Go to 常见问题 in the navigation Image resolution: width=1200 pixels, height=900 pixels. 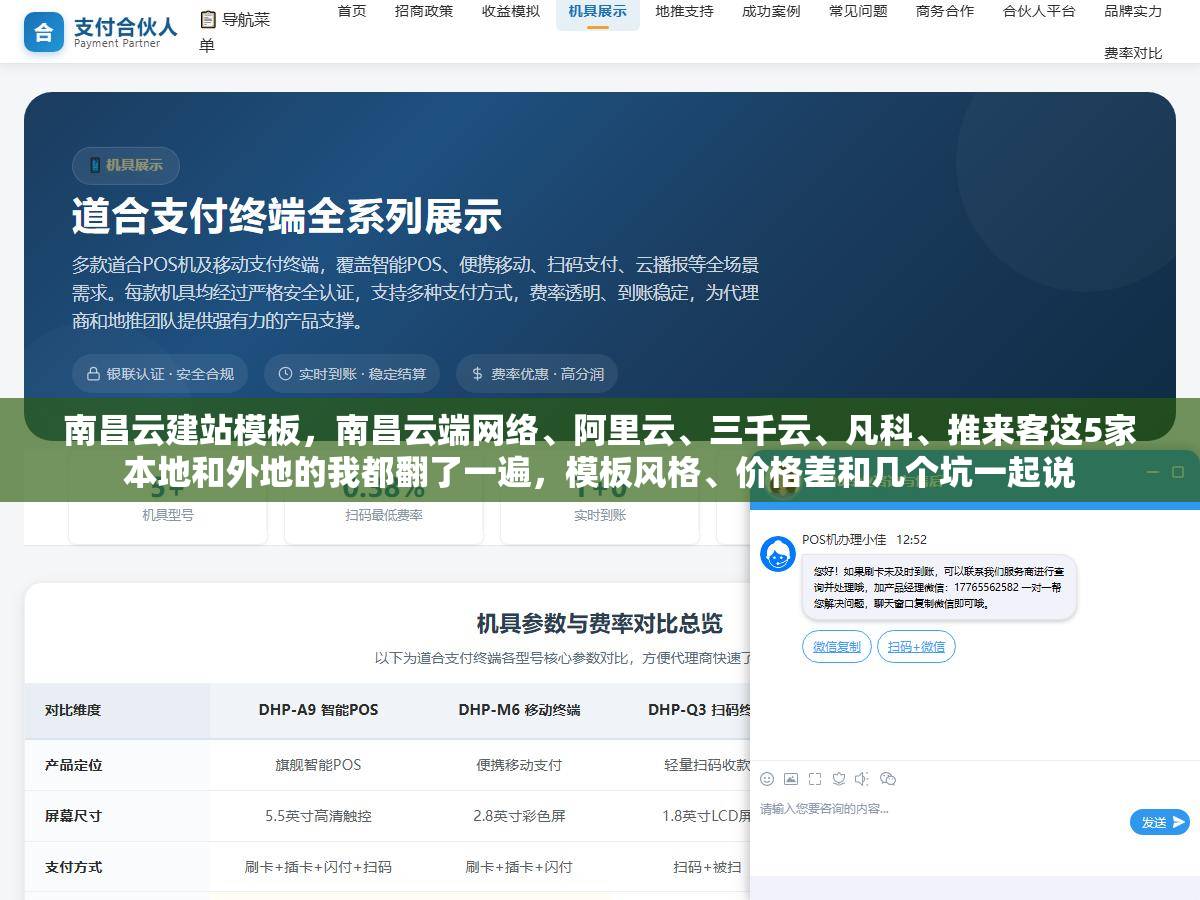[858, 11]
